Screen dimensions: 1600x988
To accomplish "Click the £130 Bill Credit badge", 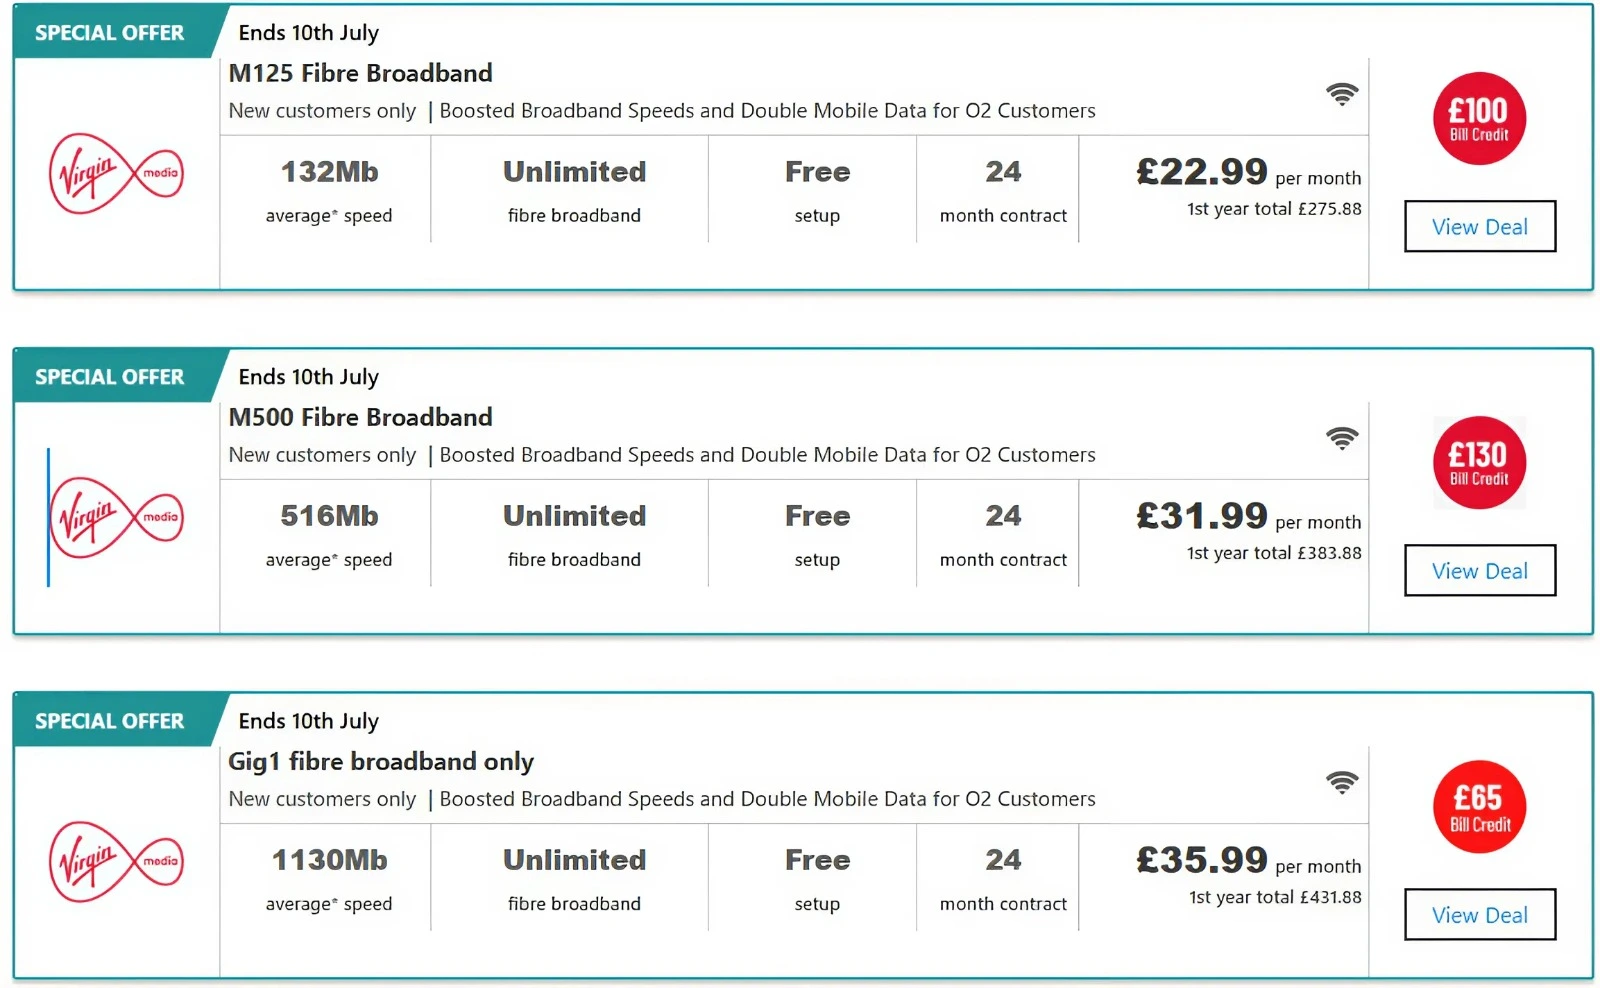I will pos(1479,463).
